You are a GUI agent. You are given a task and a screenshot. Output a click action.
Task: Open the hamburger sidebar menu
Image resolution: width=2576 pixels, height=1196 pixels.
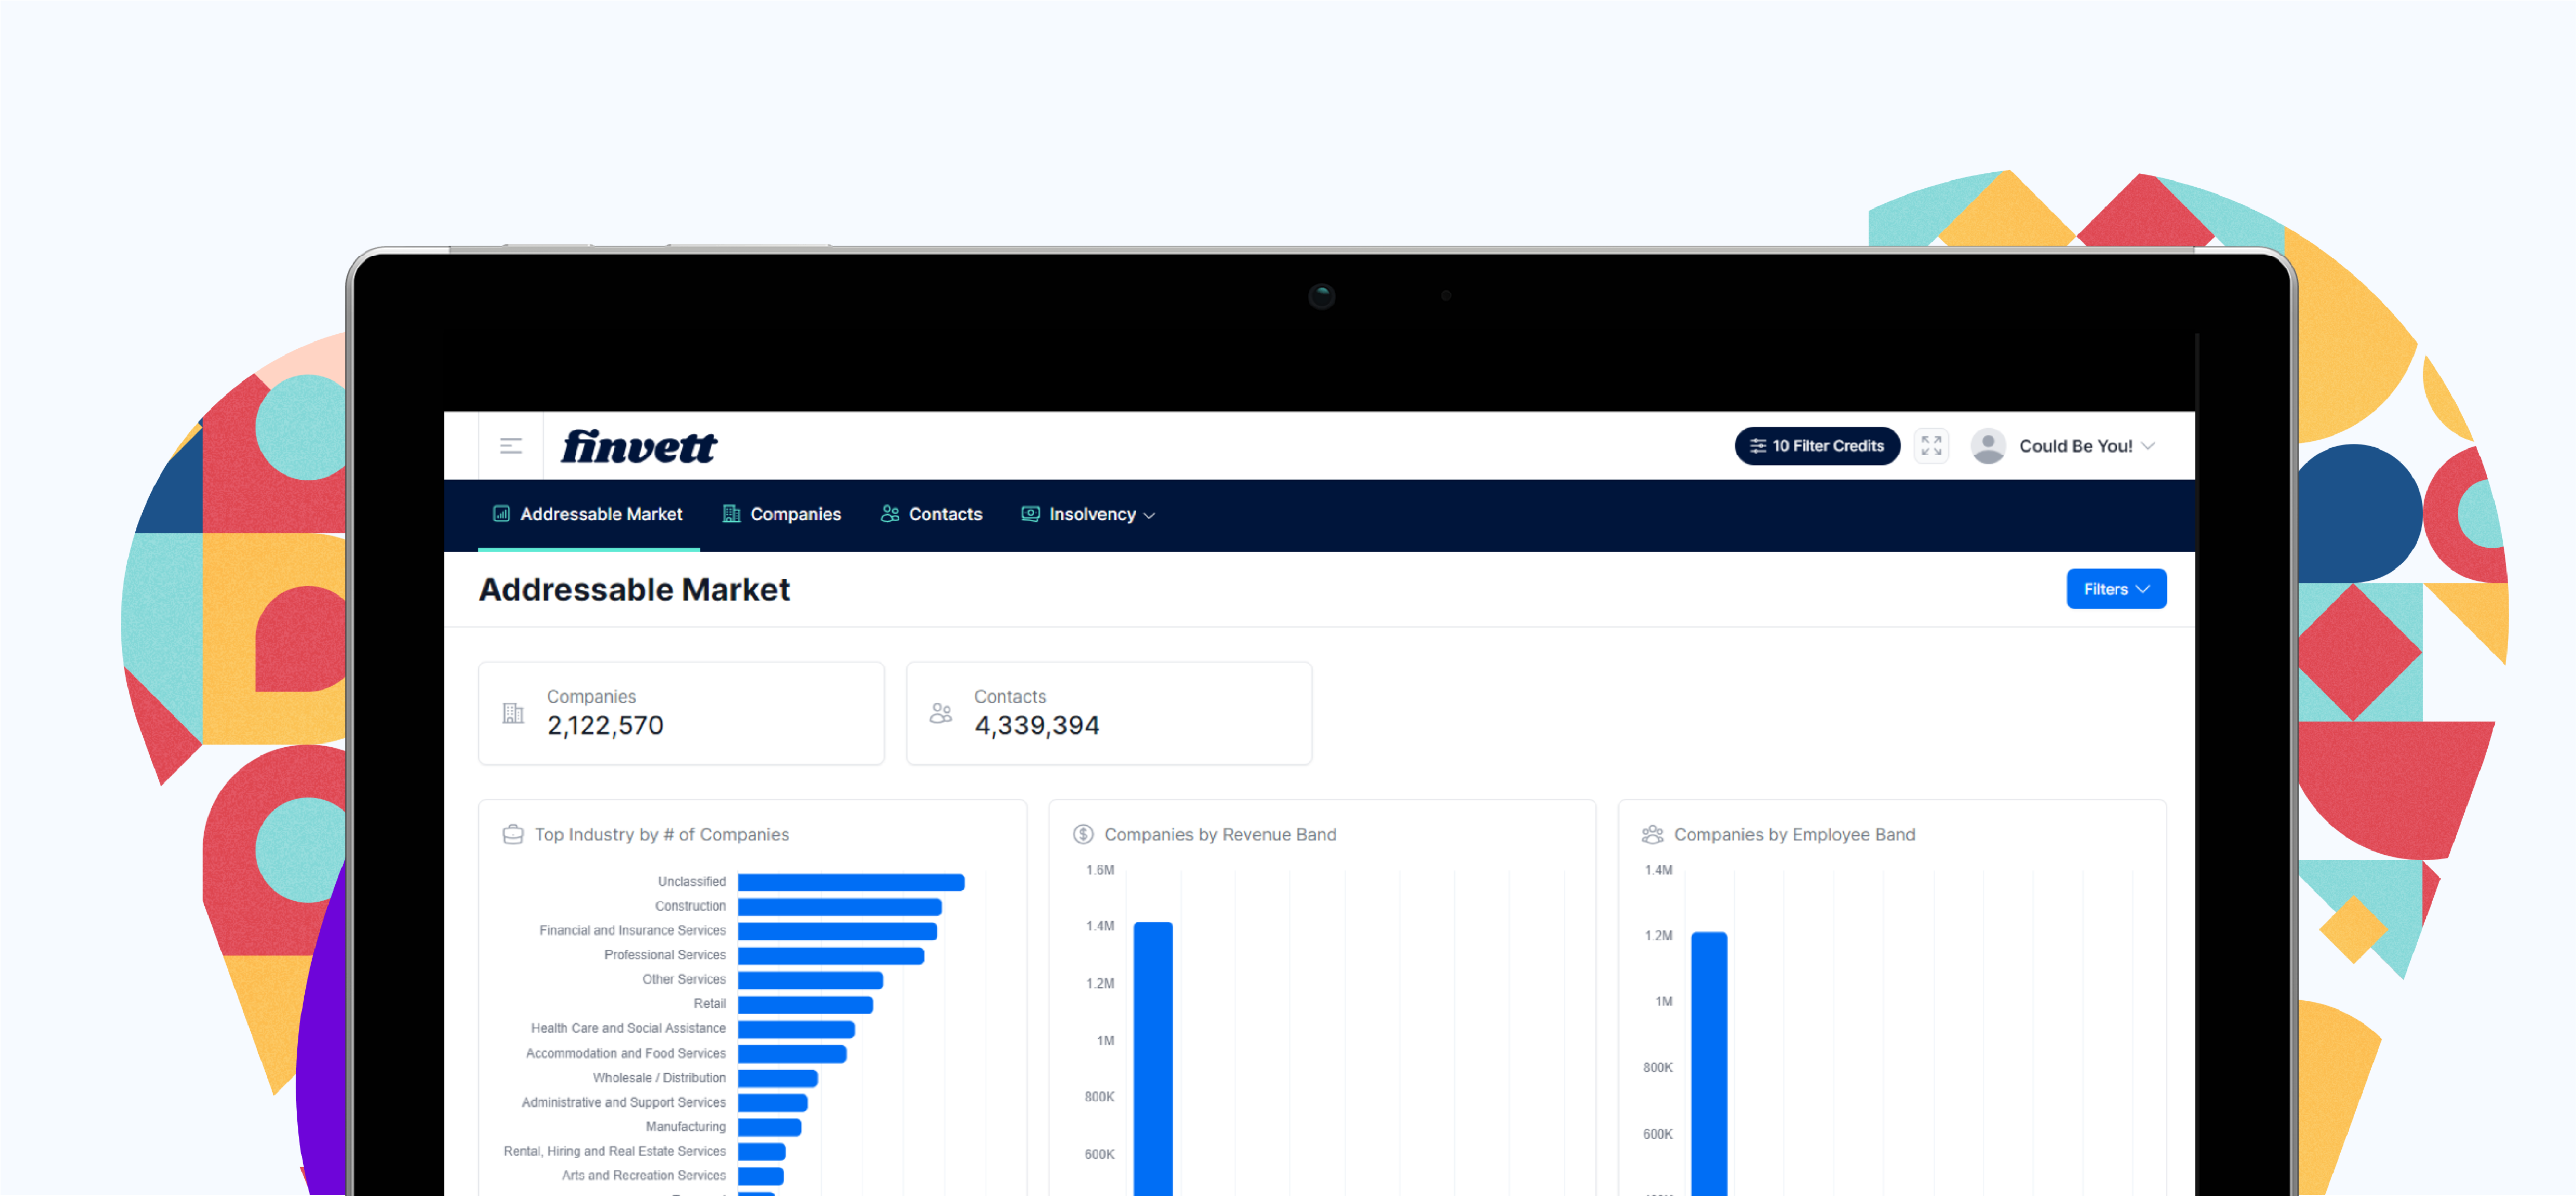click(x=511, y=446)
